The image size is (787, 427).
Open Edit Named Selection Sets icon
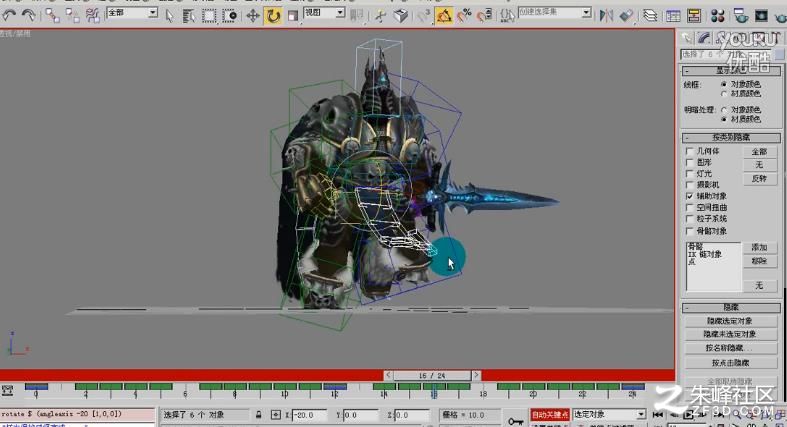[x=507, y=16]
